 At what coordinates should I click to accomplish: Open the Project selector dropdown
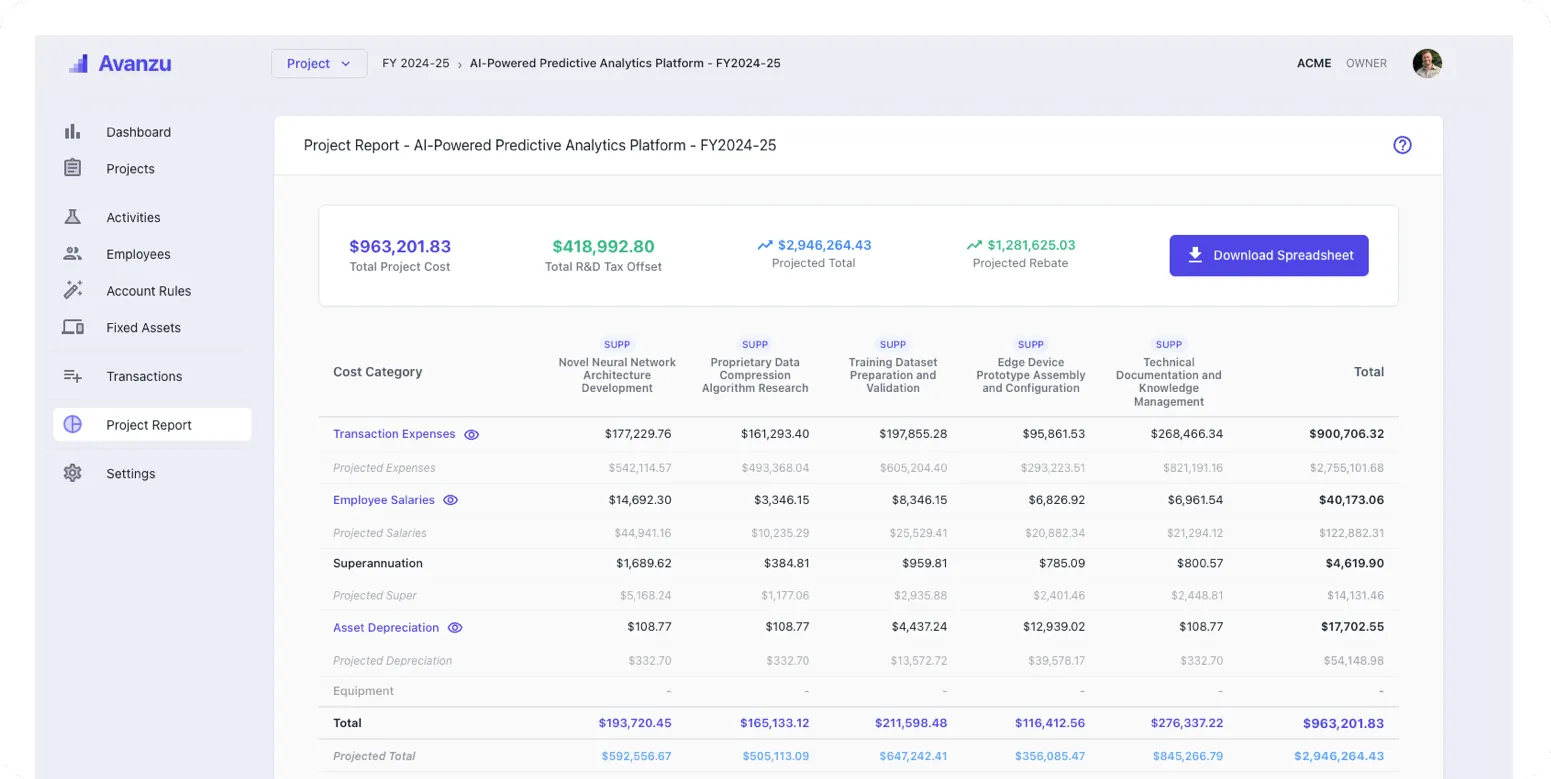pyautogui.click(x=318, y=63)
